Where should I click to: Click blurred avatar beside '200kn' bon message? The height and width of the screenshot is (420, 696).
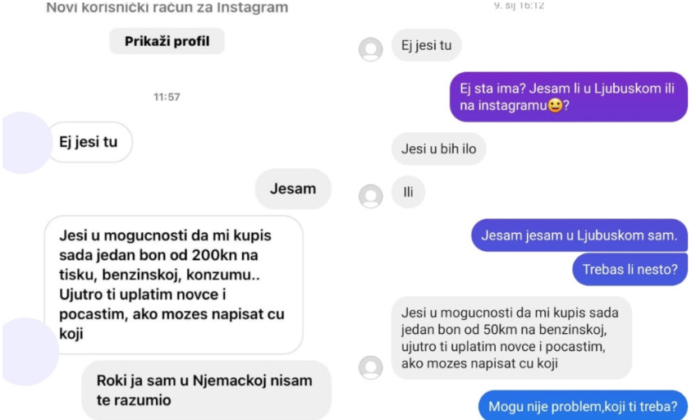tap(28, 351)
